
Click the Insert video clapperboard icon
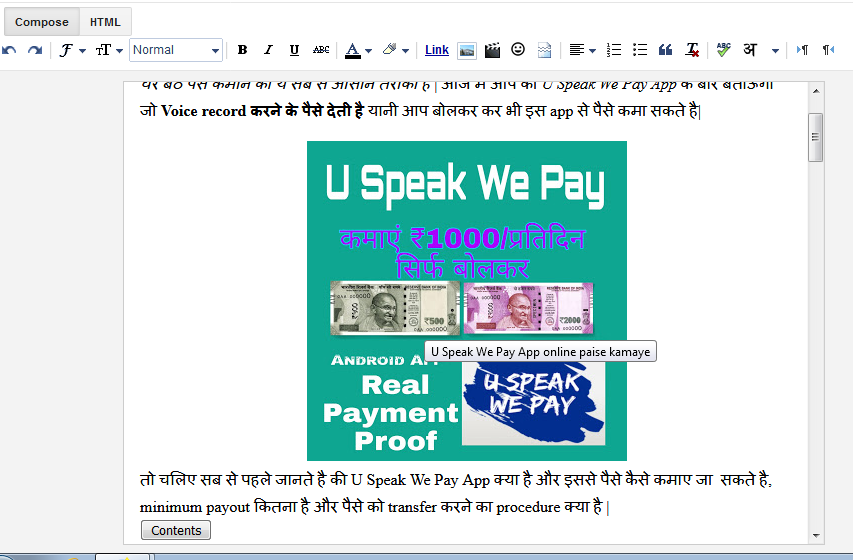pyautogui.click(x=492, y=50)
